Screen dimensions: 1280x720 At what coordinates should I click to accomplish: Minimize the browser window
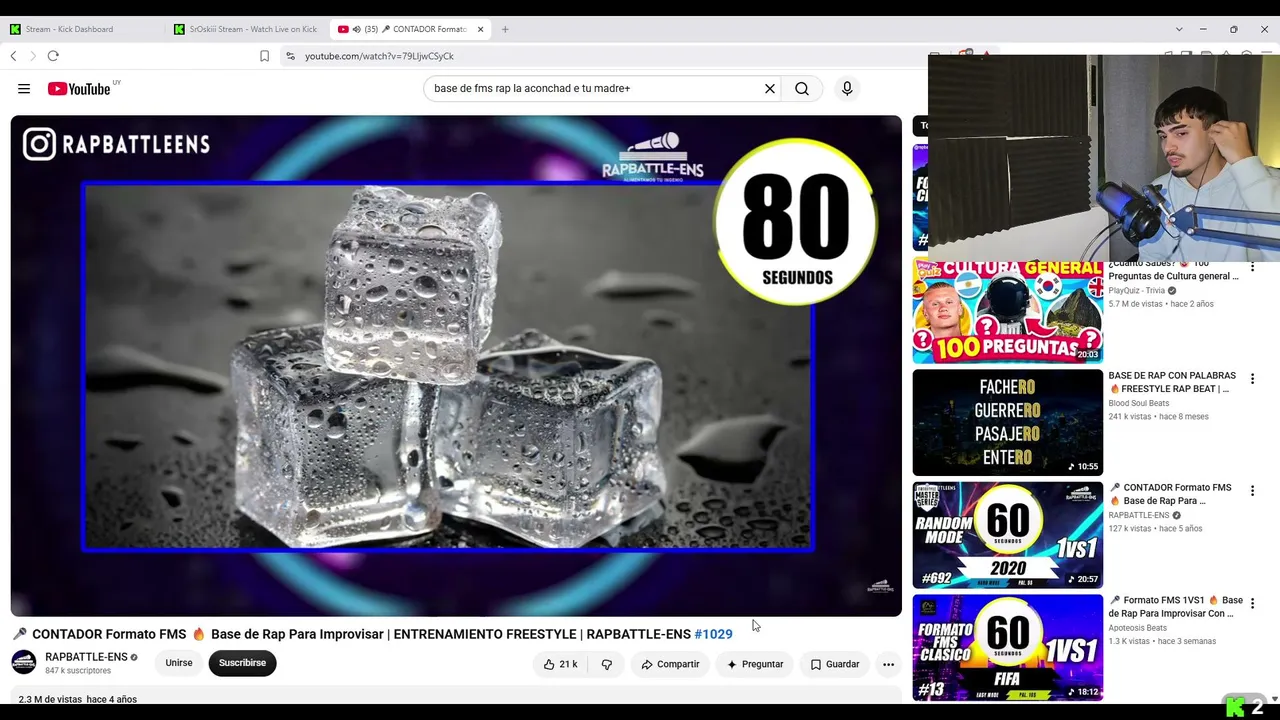(1203, 29)
